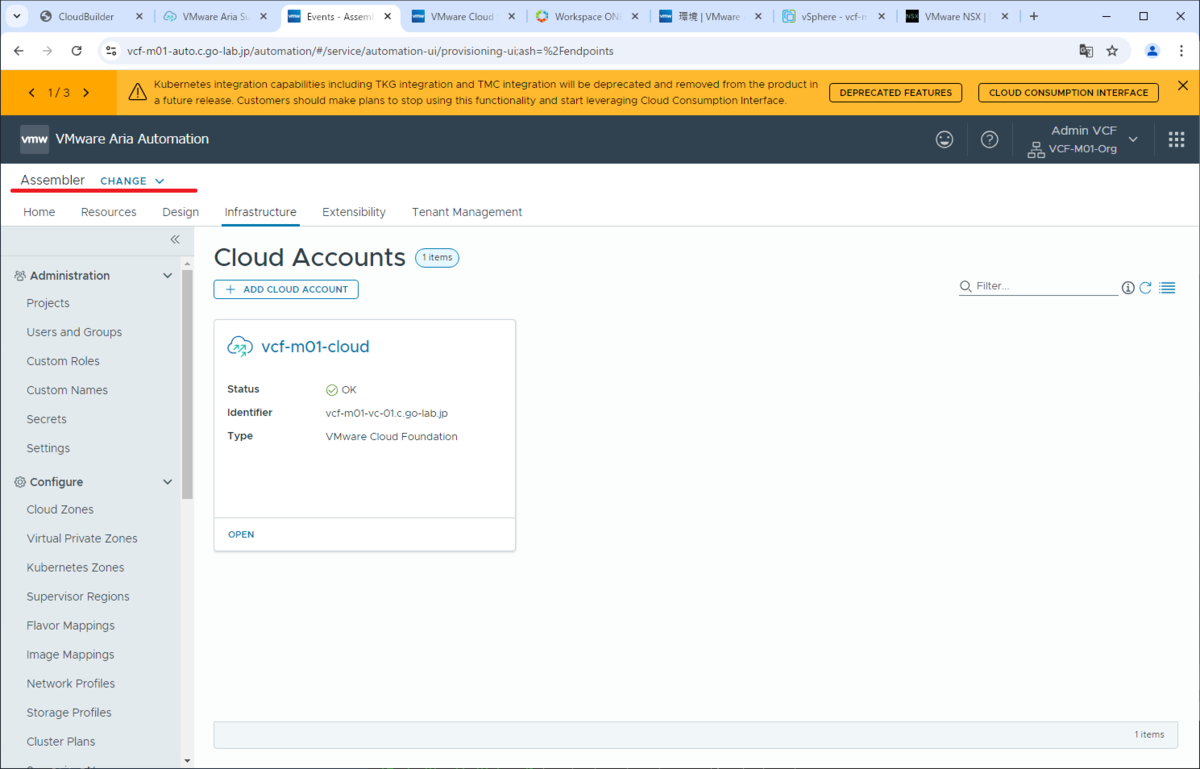This screenshot has width=1200, height=769.
Task: Click the browser reload button
Action: tap(76, 51)
